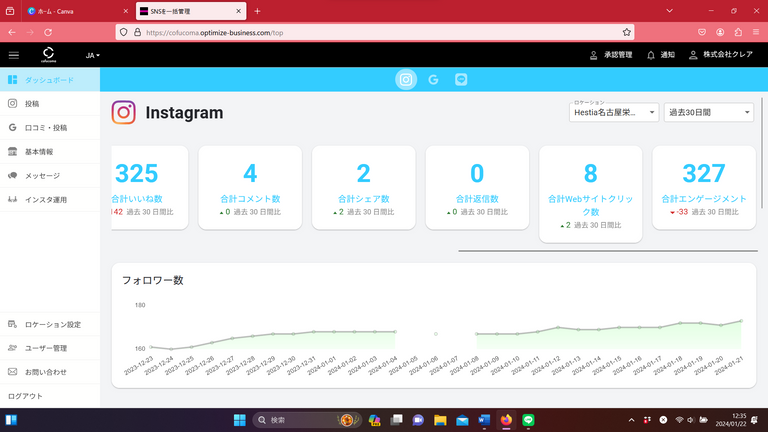
Task: Click the ログアウト link
Action: [x=25, y=396]
